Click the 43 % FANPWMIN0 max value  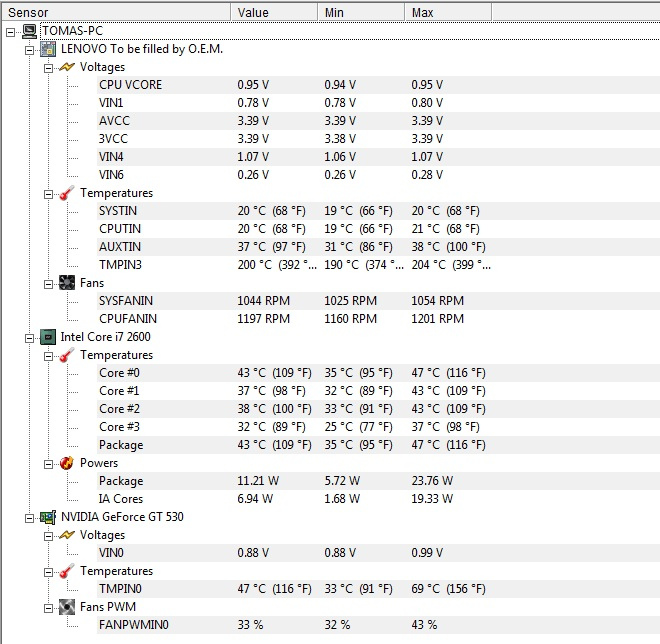click(x=424, y=625)
